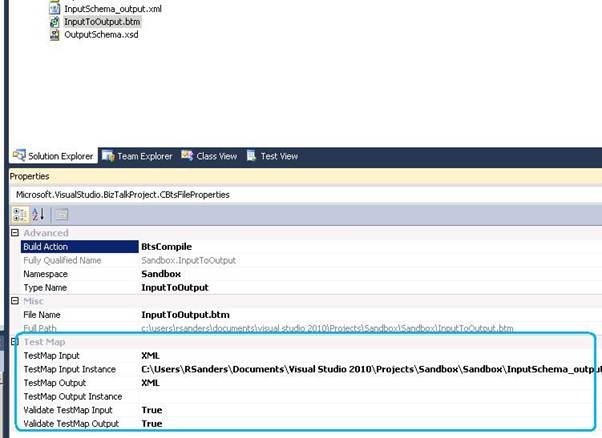Viewport: 602px width, 438px height.
Task: Collapse the Advanced property category
Action: [x=15, y=233]
